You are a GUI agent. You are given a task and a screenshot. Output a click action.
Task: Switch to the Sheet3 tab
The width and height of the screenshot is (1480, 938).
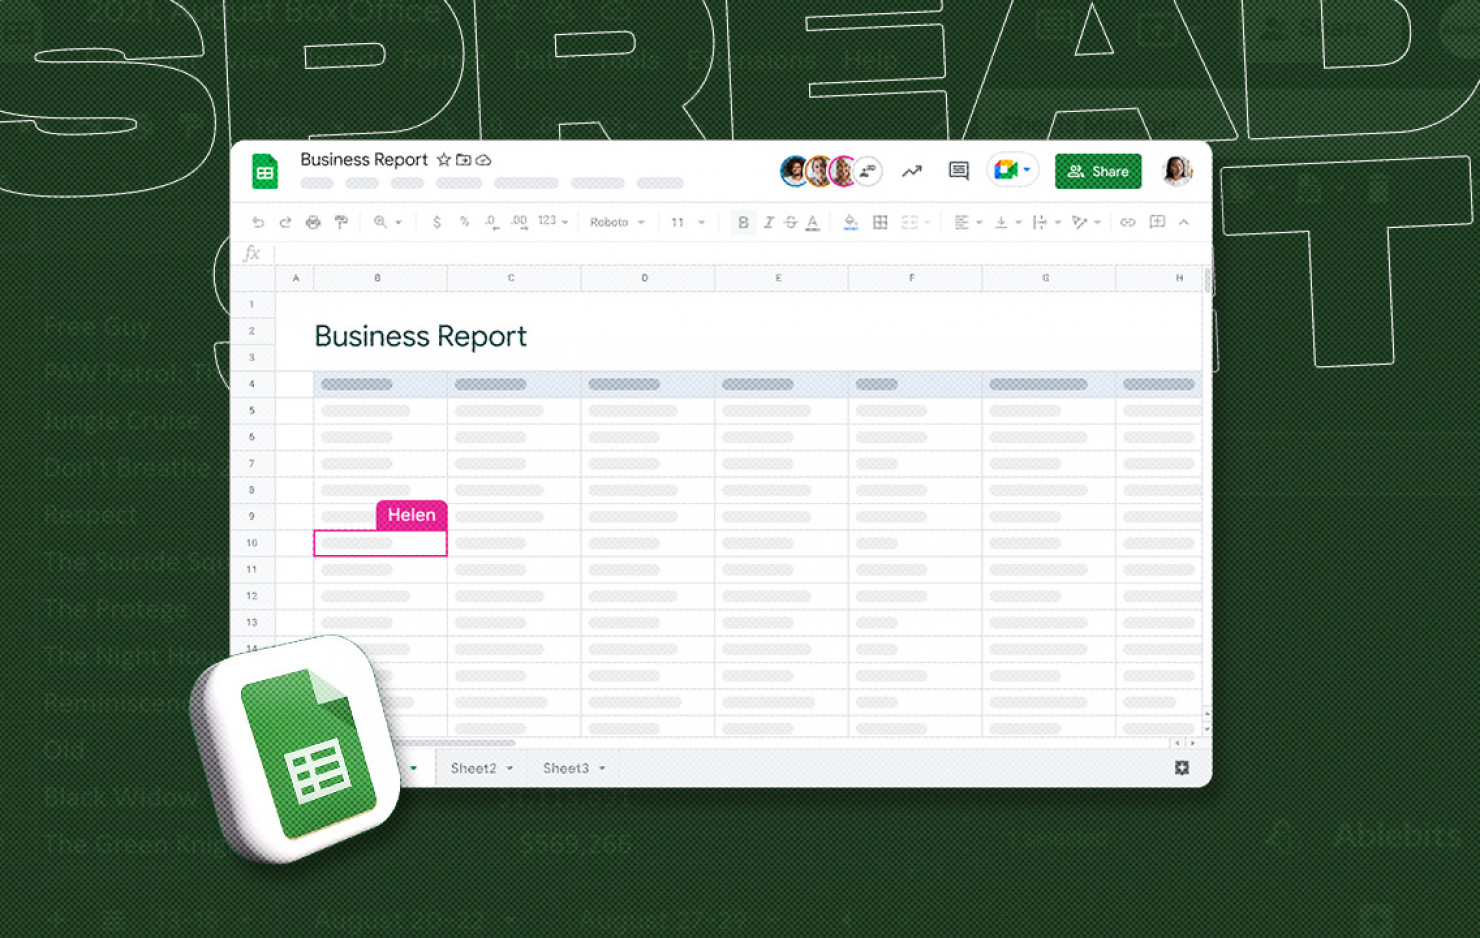[565, 768]
